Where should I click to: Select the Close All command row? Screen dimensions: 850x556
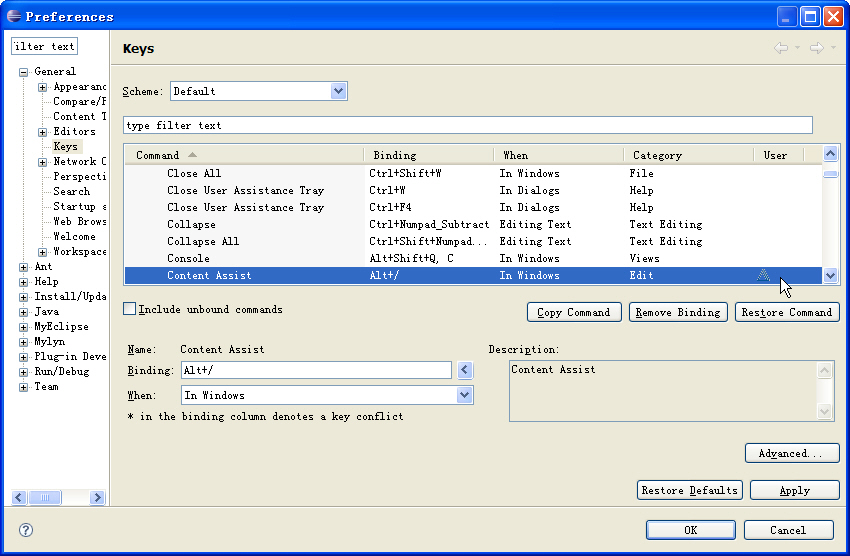point(473,173)
